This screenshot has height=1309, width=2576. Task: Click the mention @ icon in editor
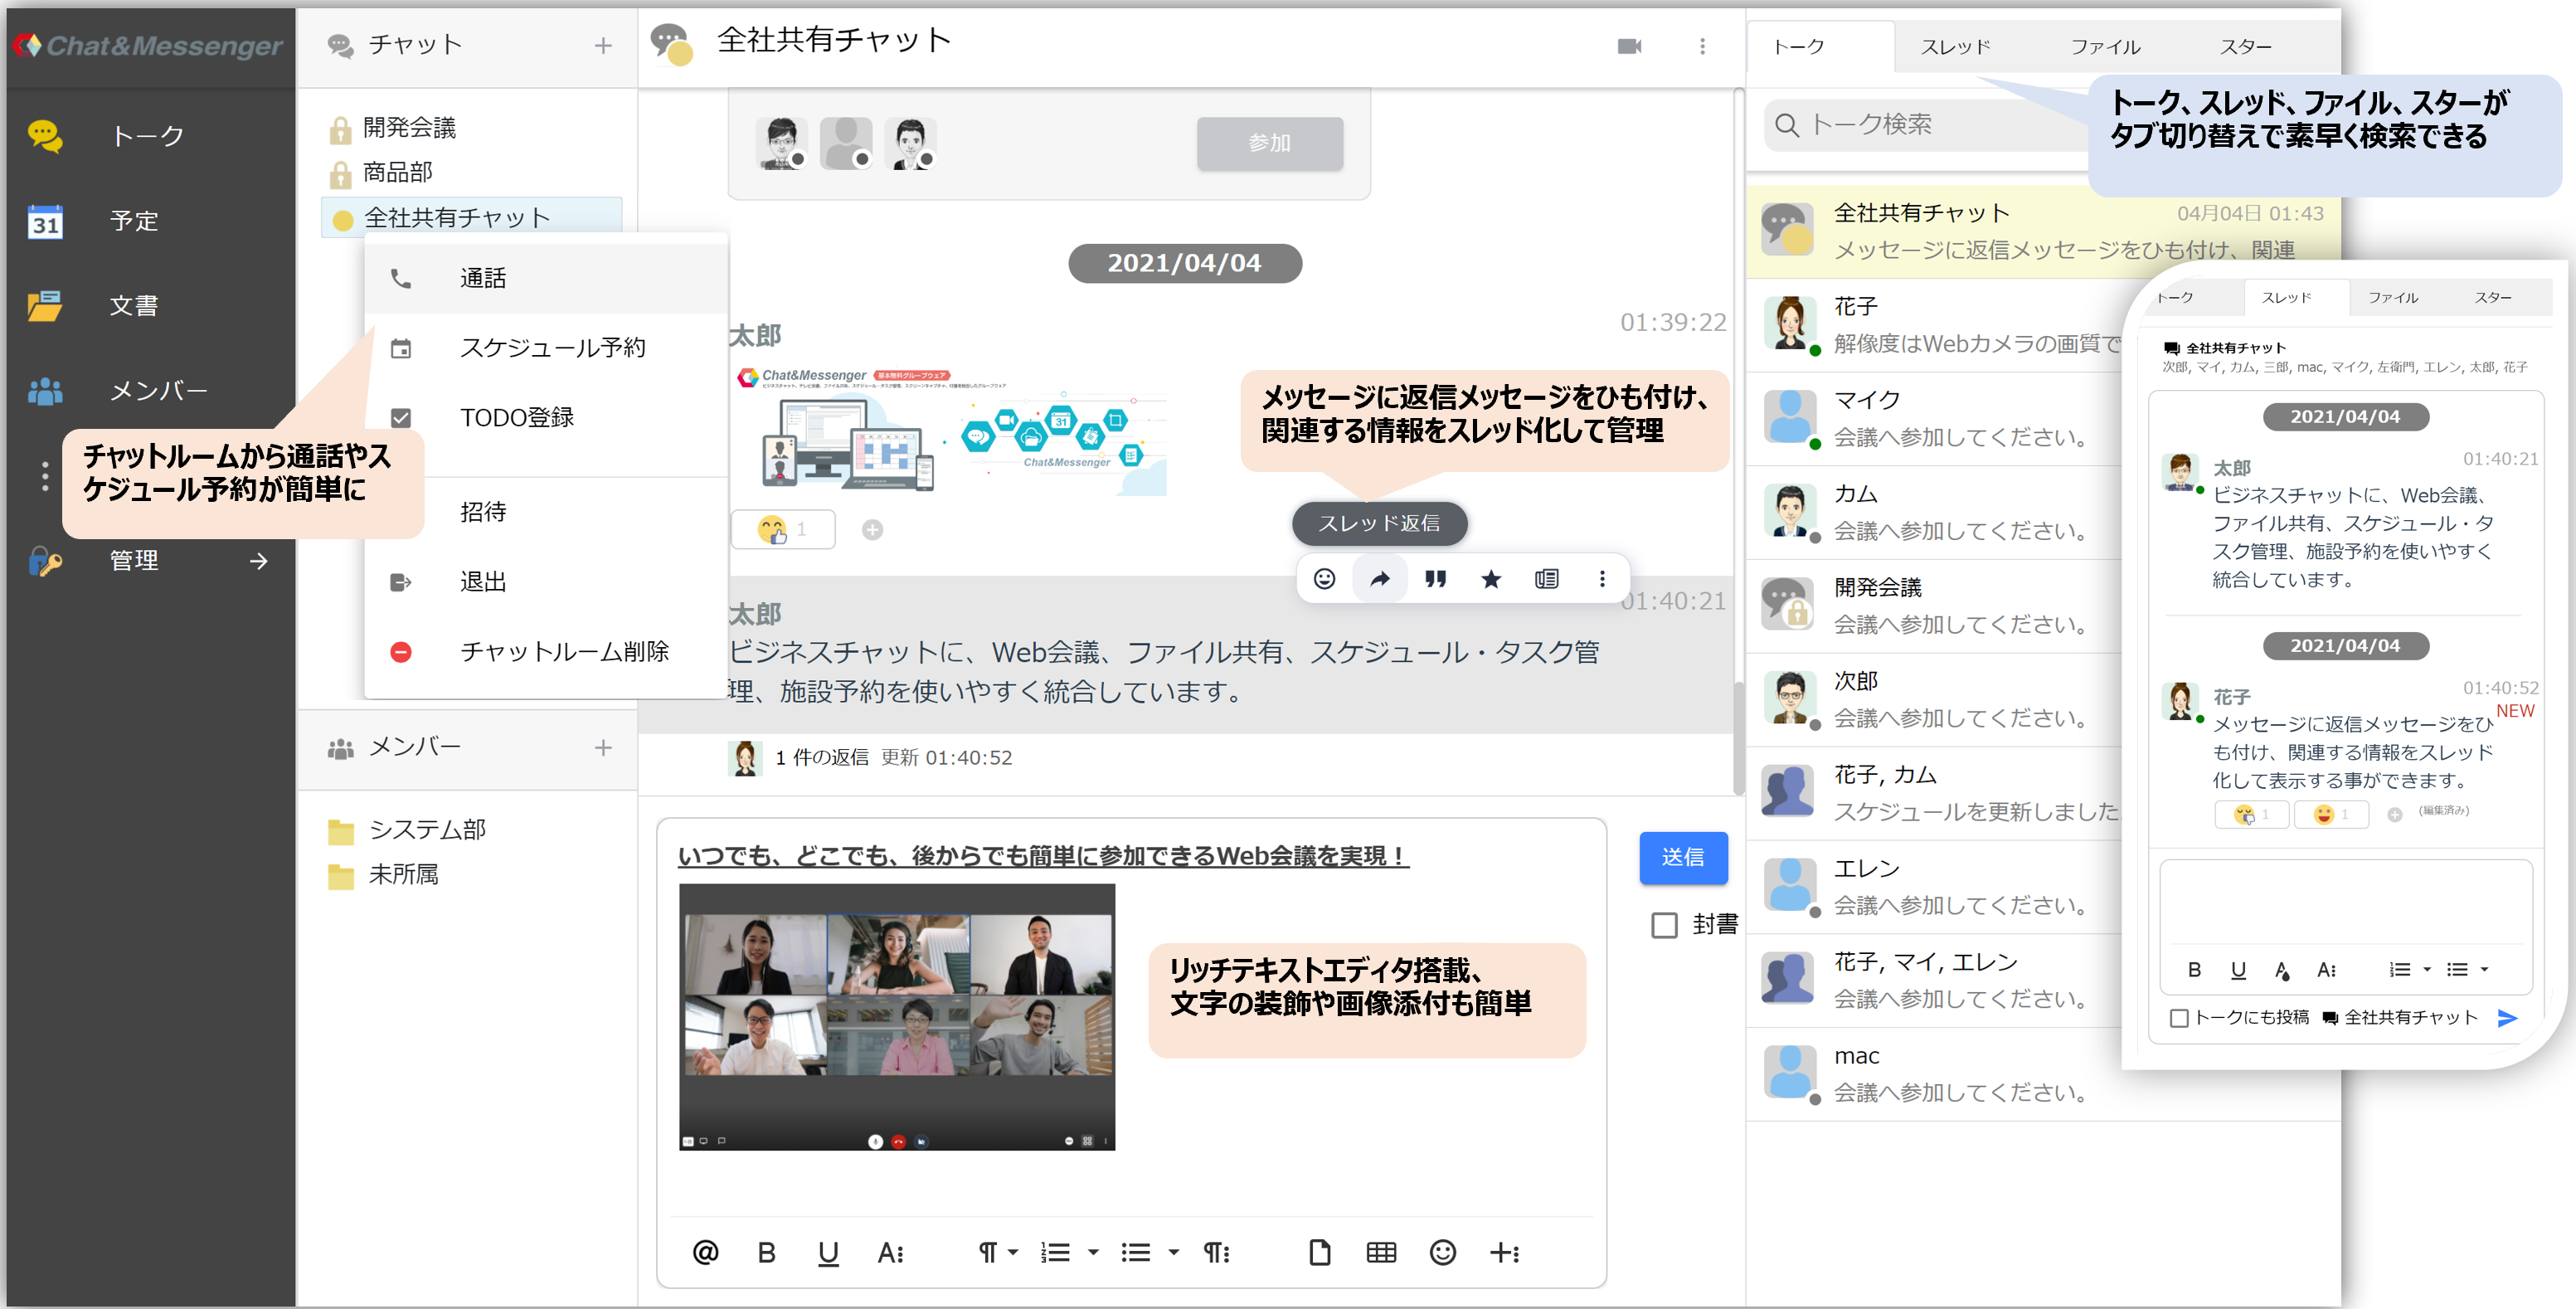click(x=705, y=1252)
